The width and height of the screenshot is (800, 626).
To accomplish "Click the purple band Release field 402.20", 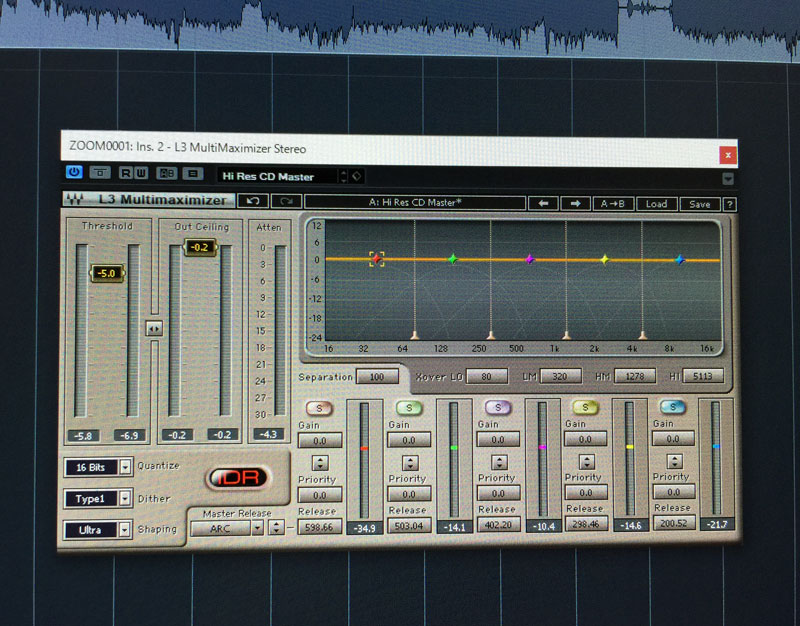I will pos(498,524).
